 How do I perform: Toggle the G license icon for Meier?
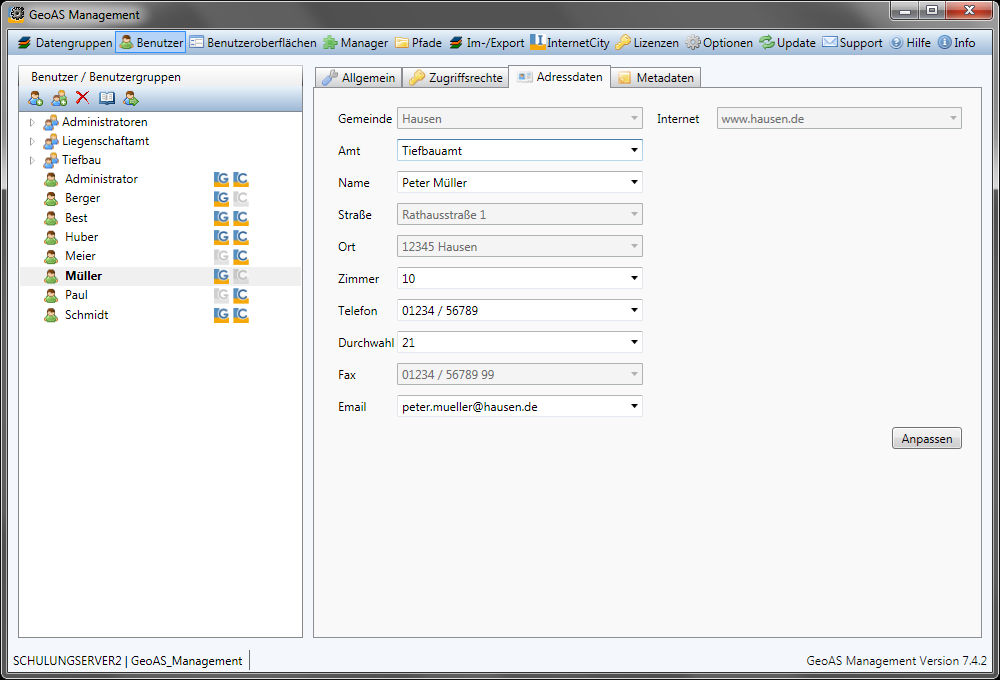221,256
